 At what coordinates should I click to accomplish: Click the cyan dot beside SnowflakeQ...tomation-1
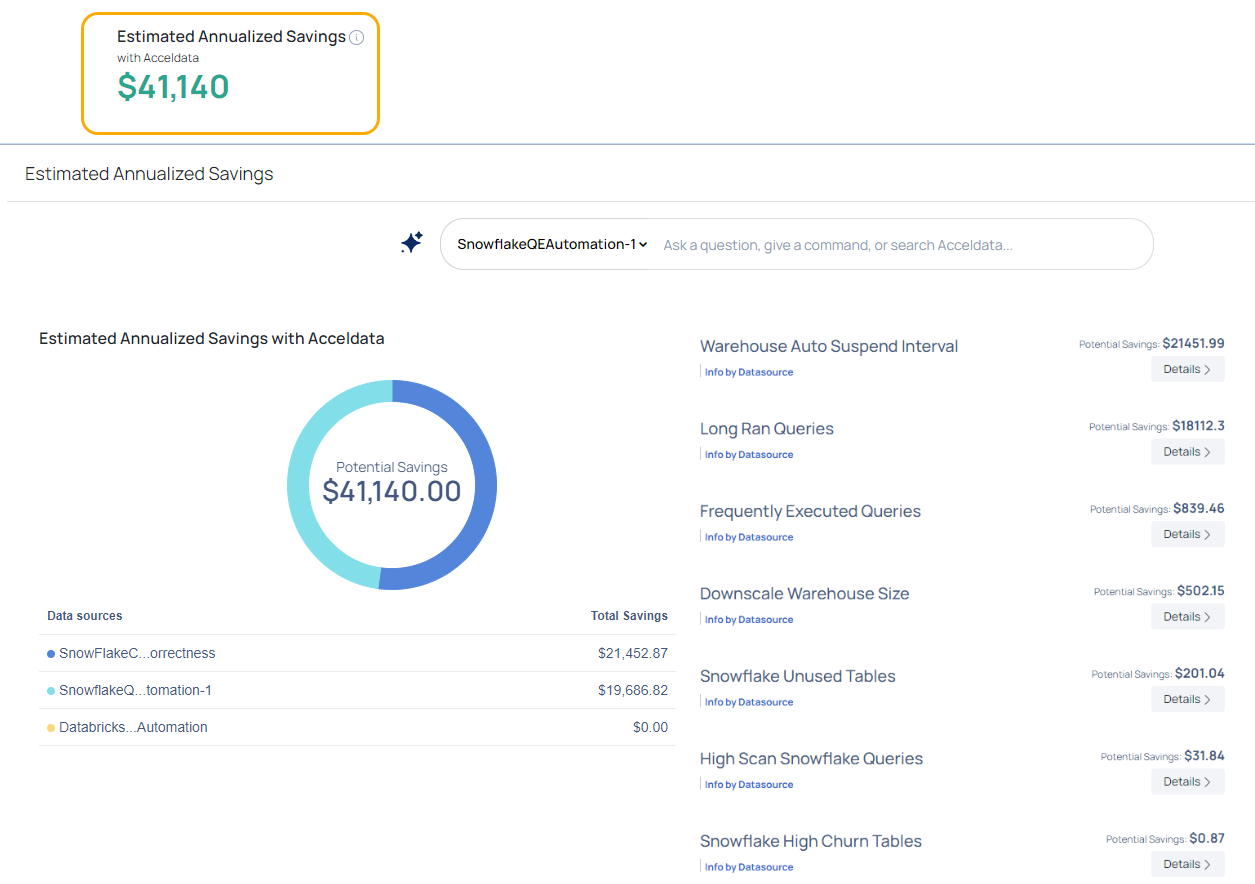tap(51, 691)
